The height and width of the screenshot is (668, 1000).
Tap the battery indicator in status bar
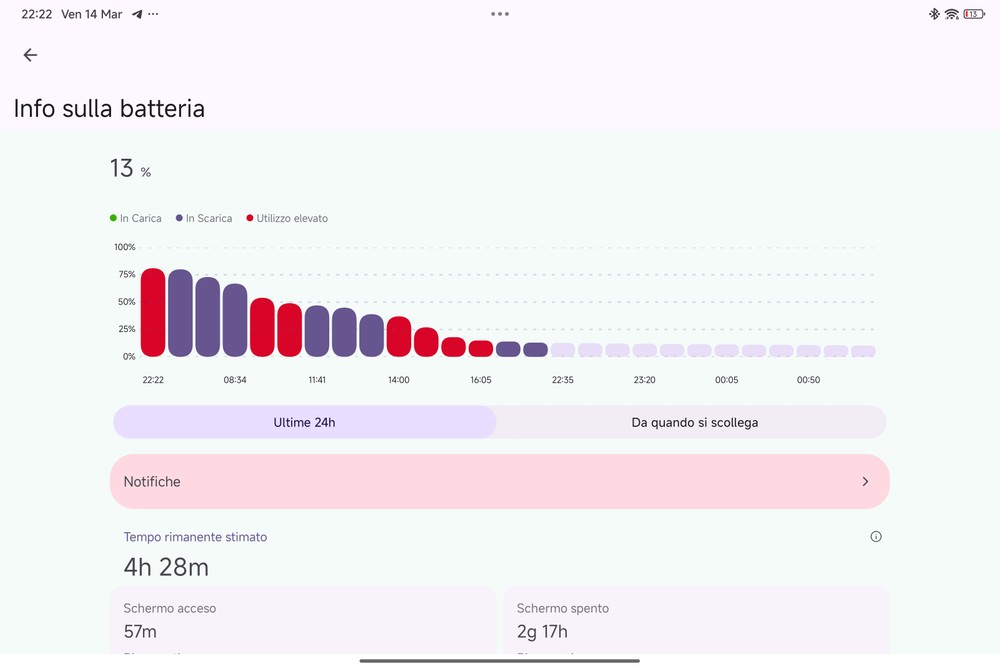pyautogui.click(x=973, y=14)
